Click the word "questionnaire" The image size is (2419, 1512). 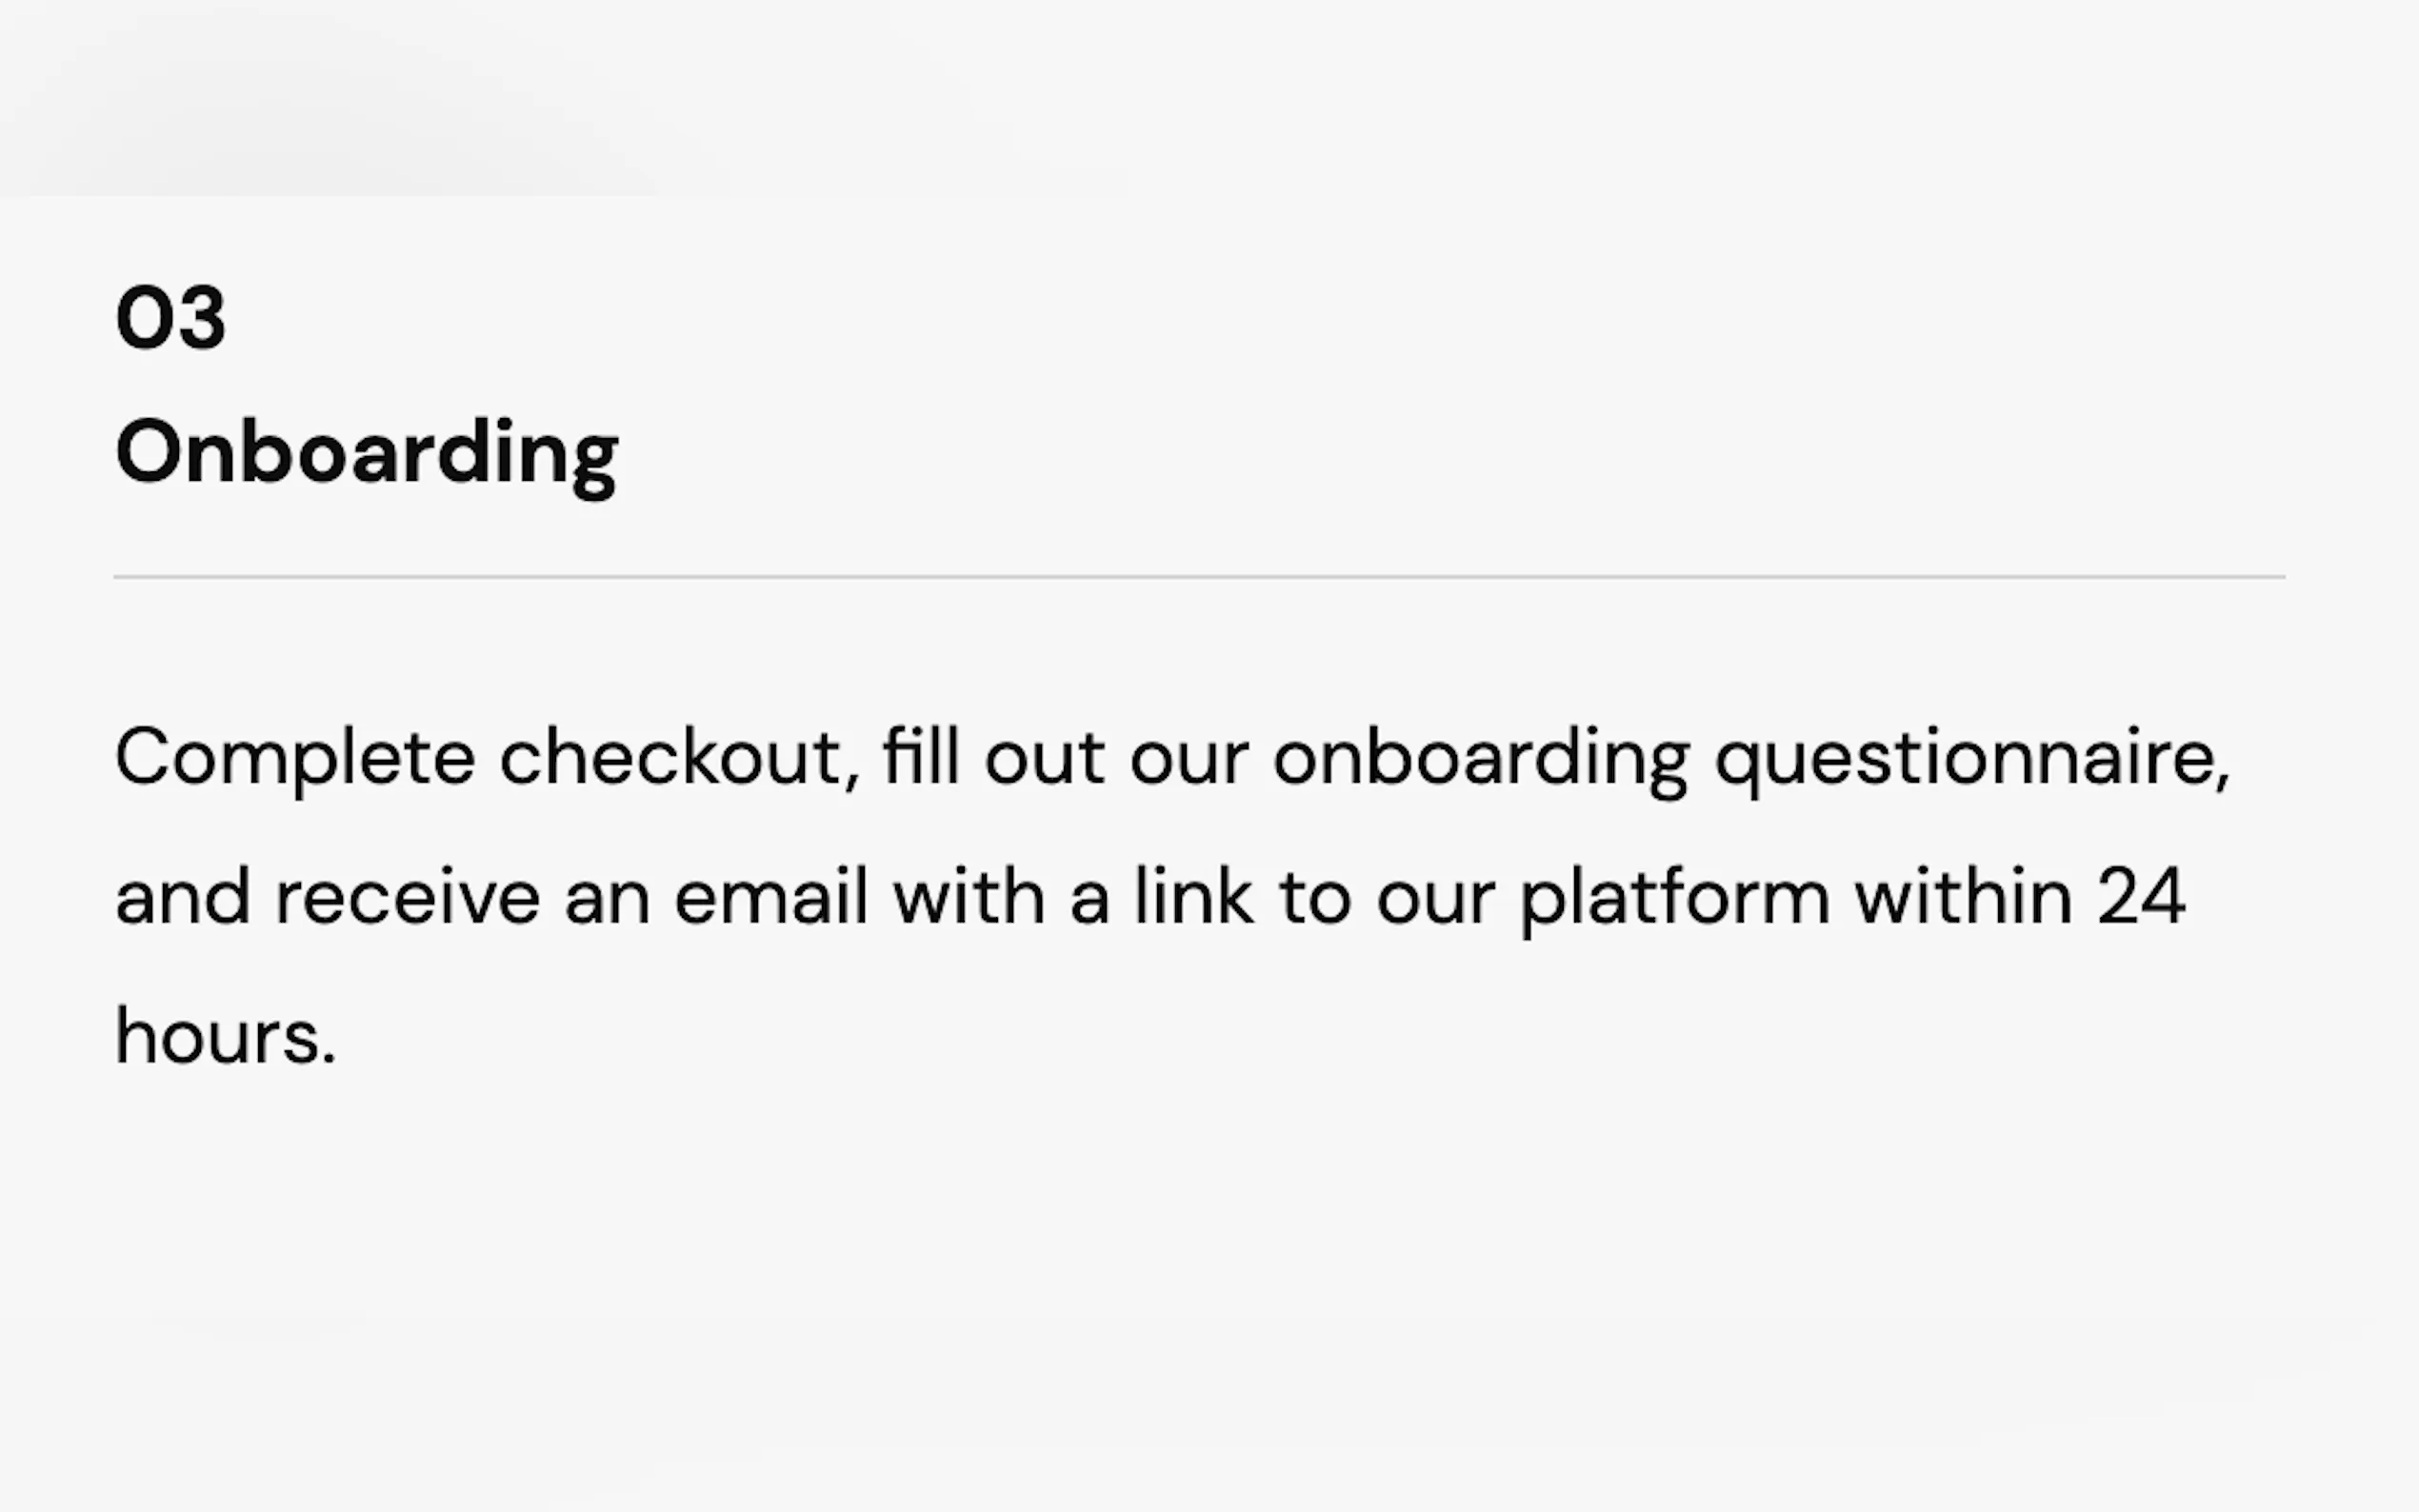coord(1972,758)
